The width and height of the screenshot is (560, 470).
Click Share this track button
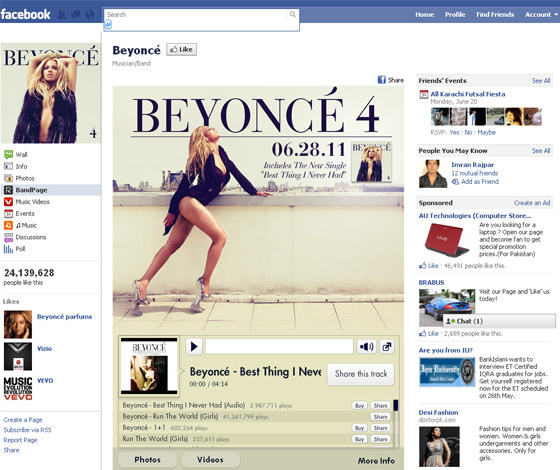point(361,374)
